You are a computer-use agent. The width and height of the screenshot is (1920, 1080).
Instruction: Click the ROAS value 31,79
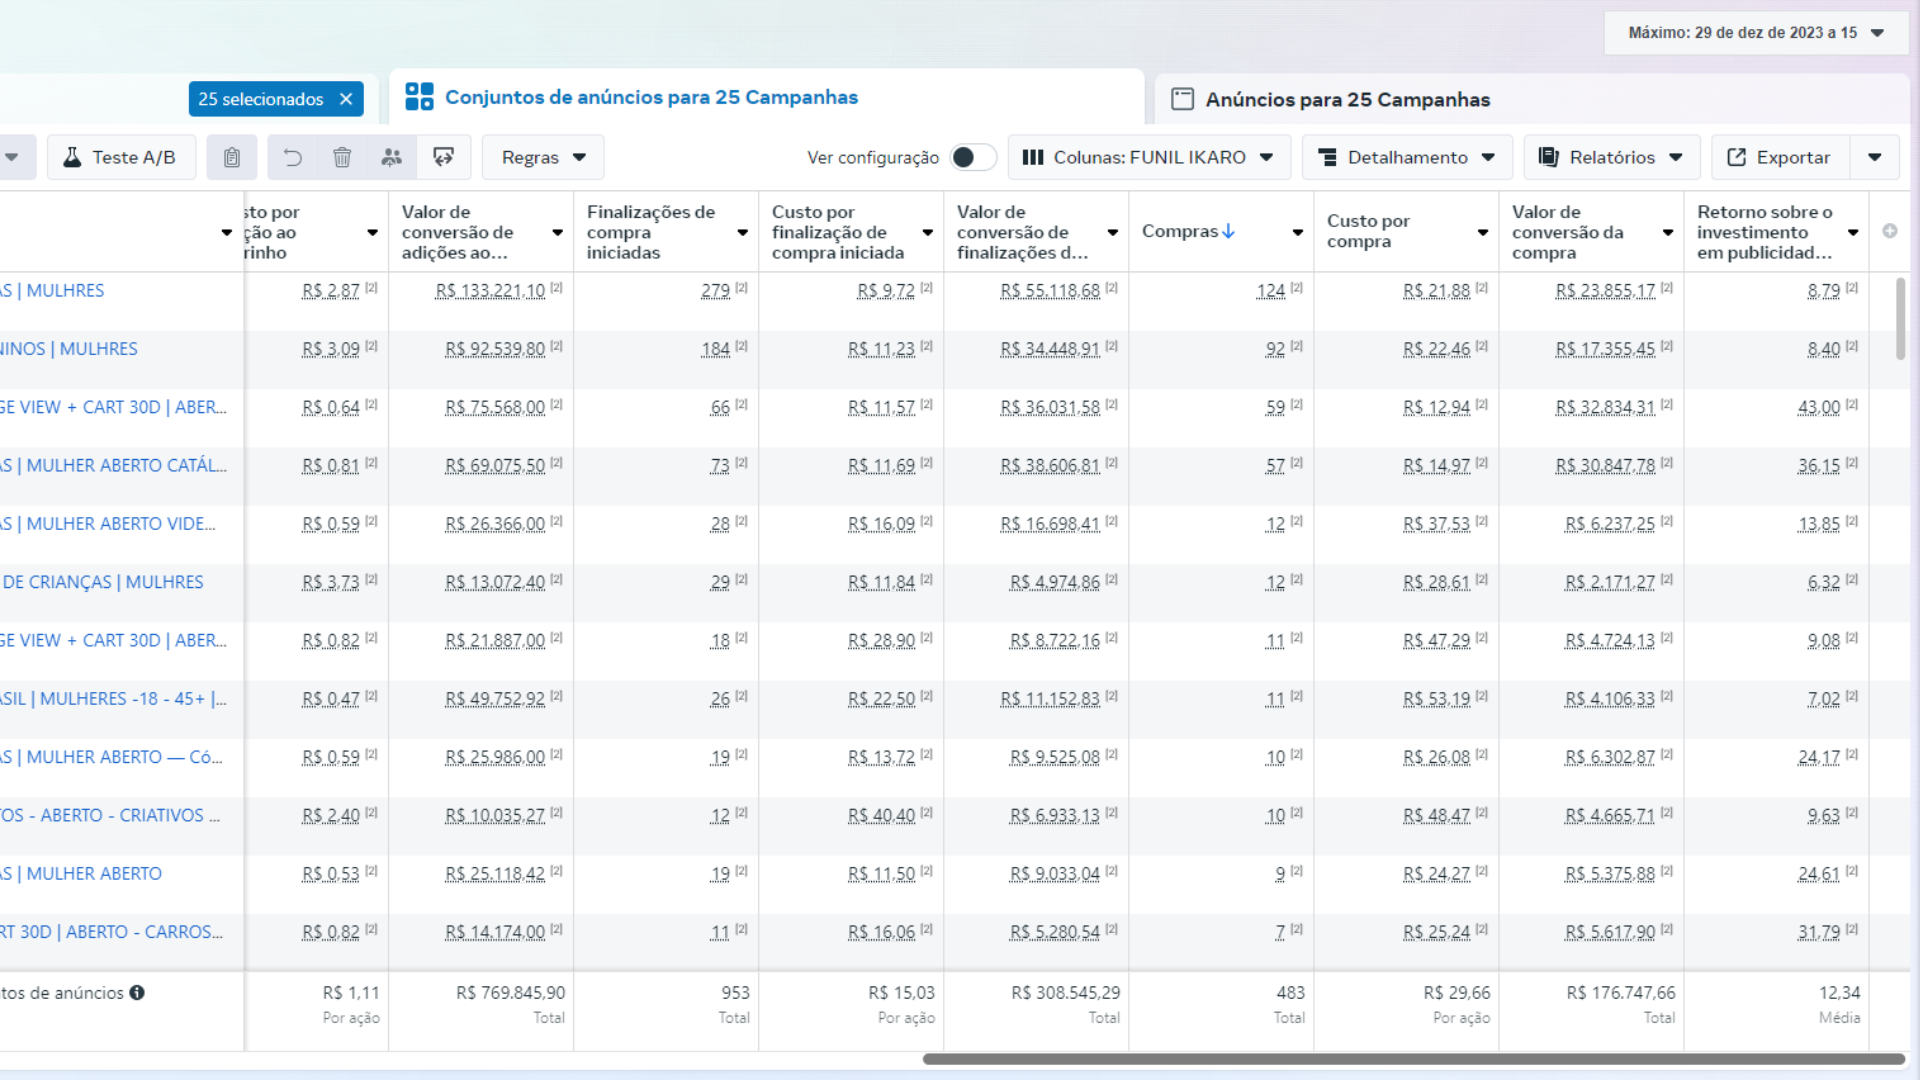1818,932
